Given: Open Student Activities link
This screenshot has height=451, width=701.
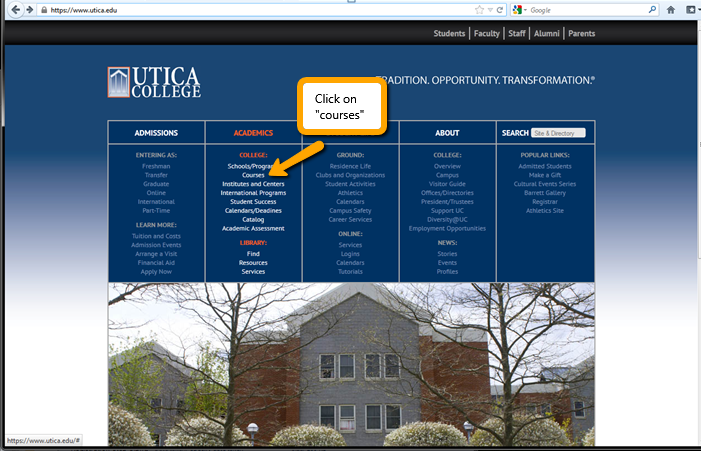Looking at the screenshot, I should (350, 184).
